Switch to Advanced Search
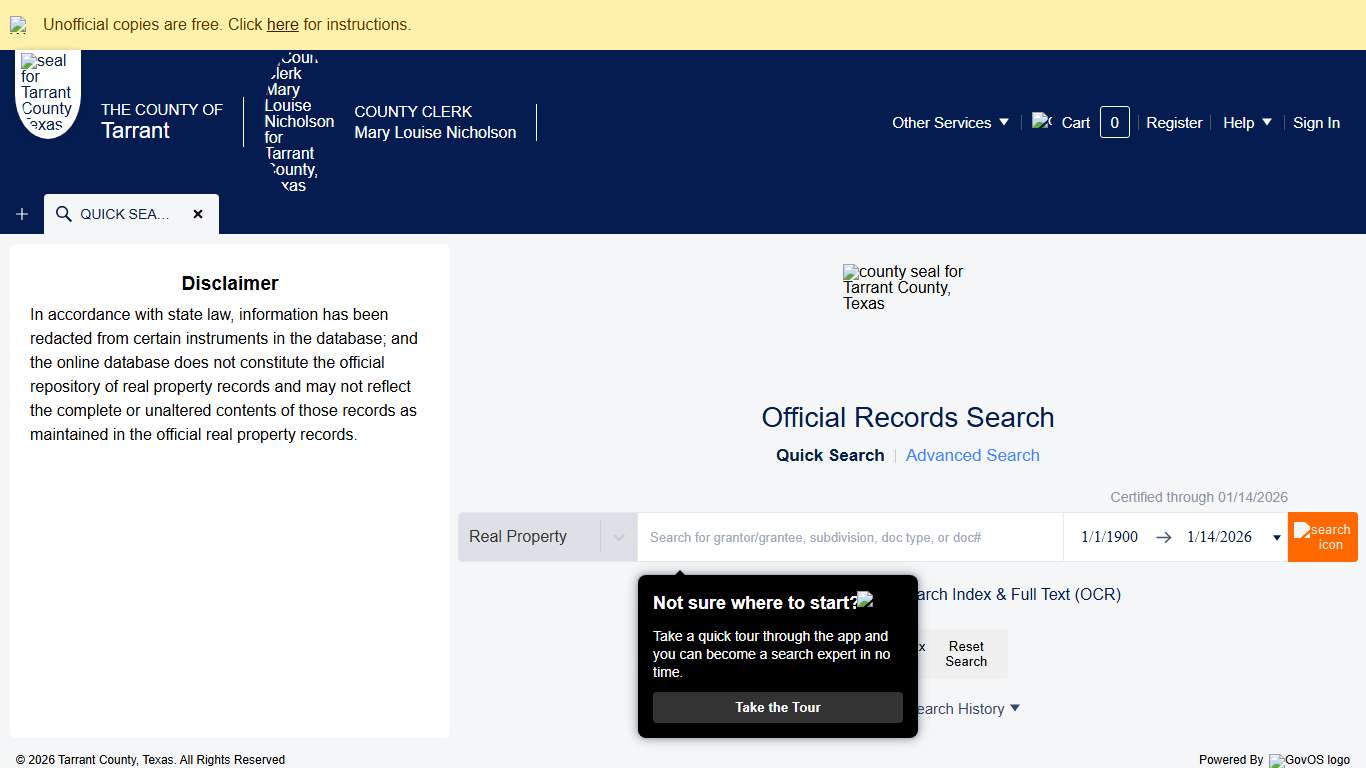 point(972,455)
